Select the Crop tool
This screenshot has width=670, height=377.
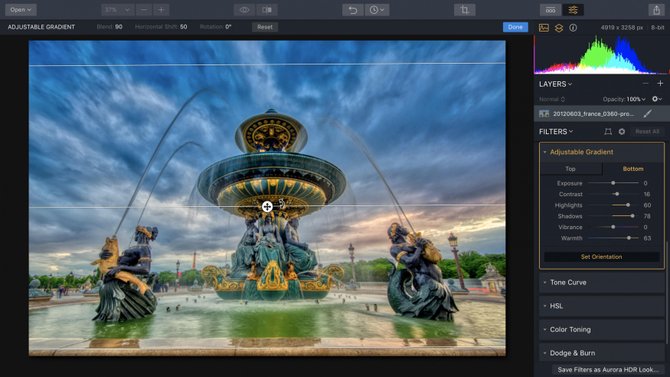(x=465, y=10)
